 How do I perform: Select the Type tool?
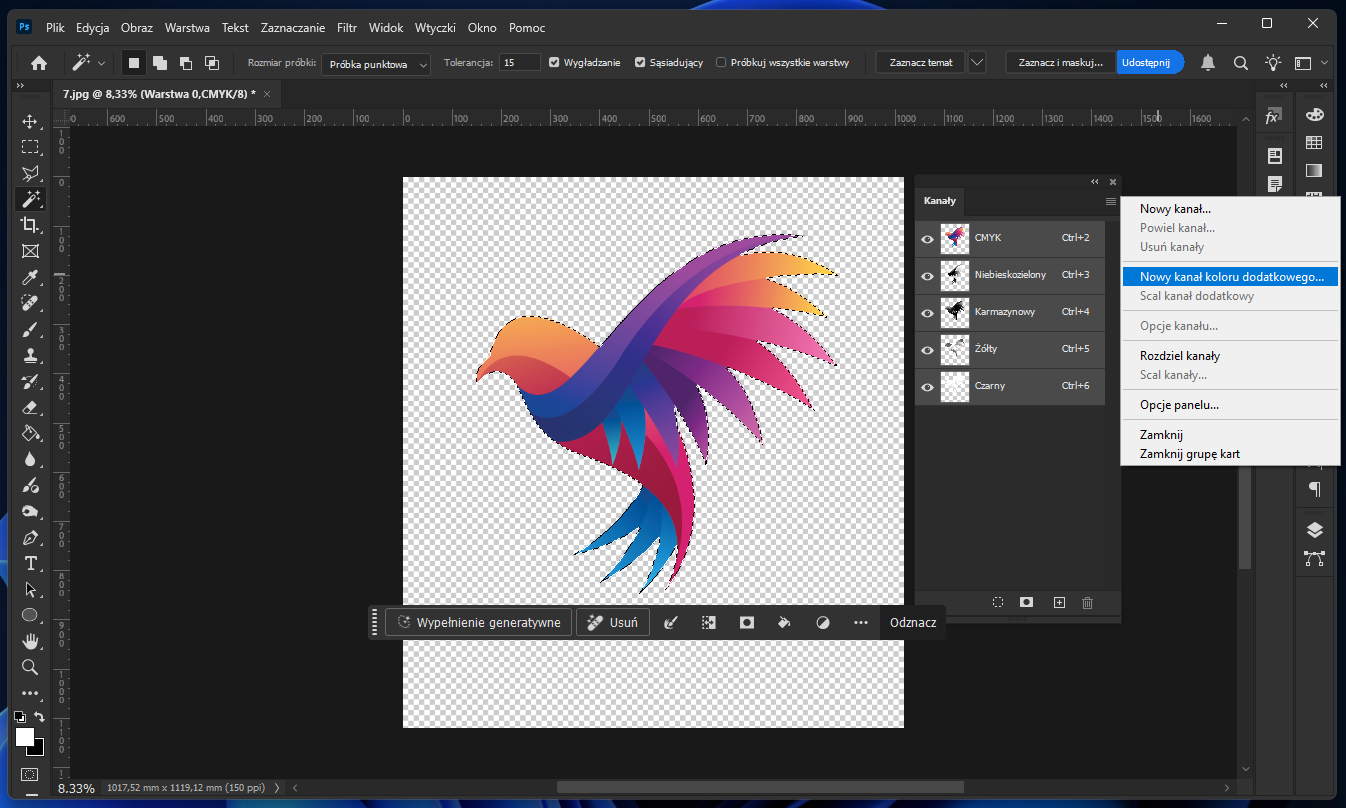pyautogui.click(x=30, y=563)
